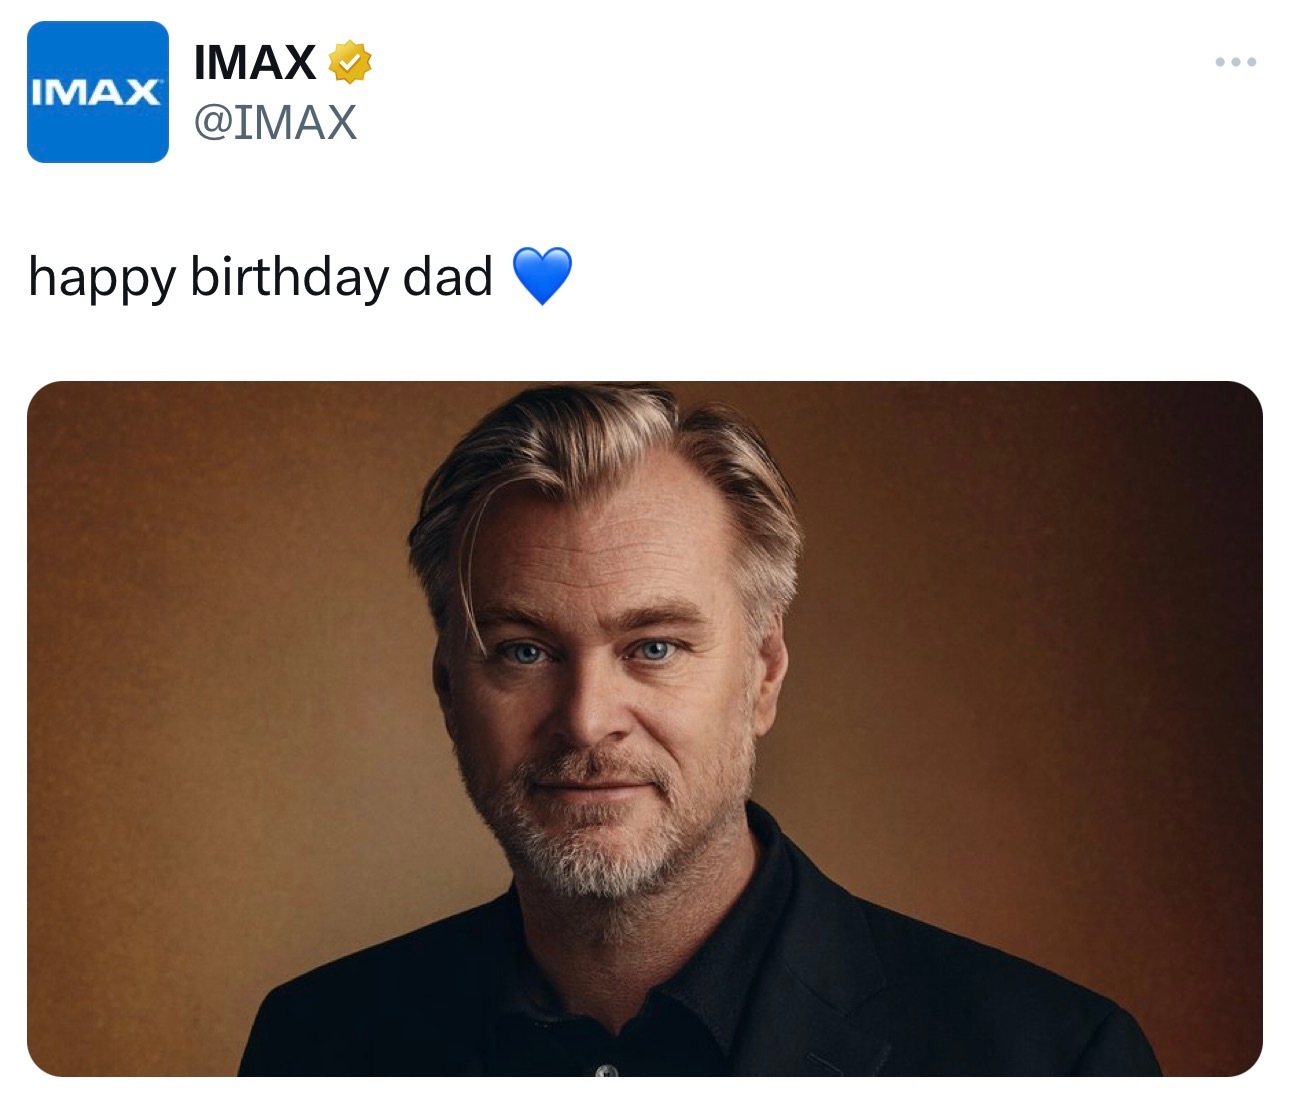Open the three-dot more options menu
This screenshot has height=1114, width=1290.
[x=1235, y=63]
